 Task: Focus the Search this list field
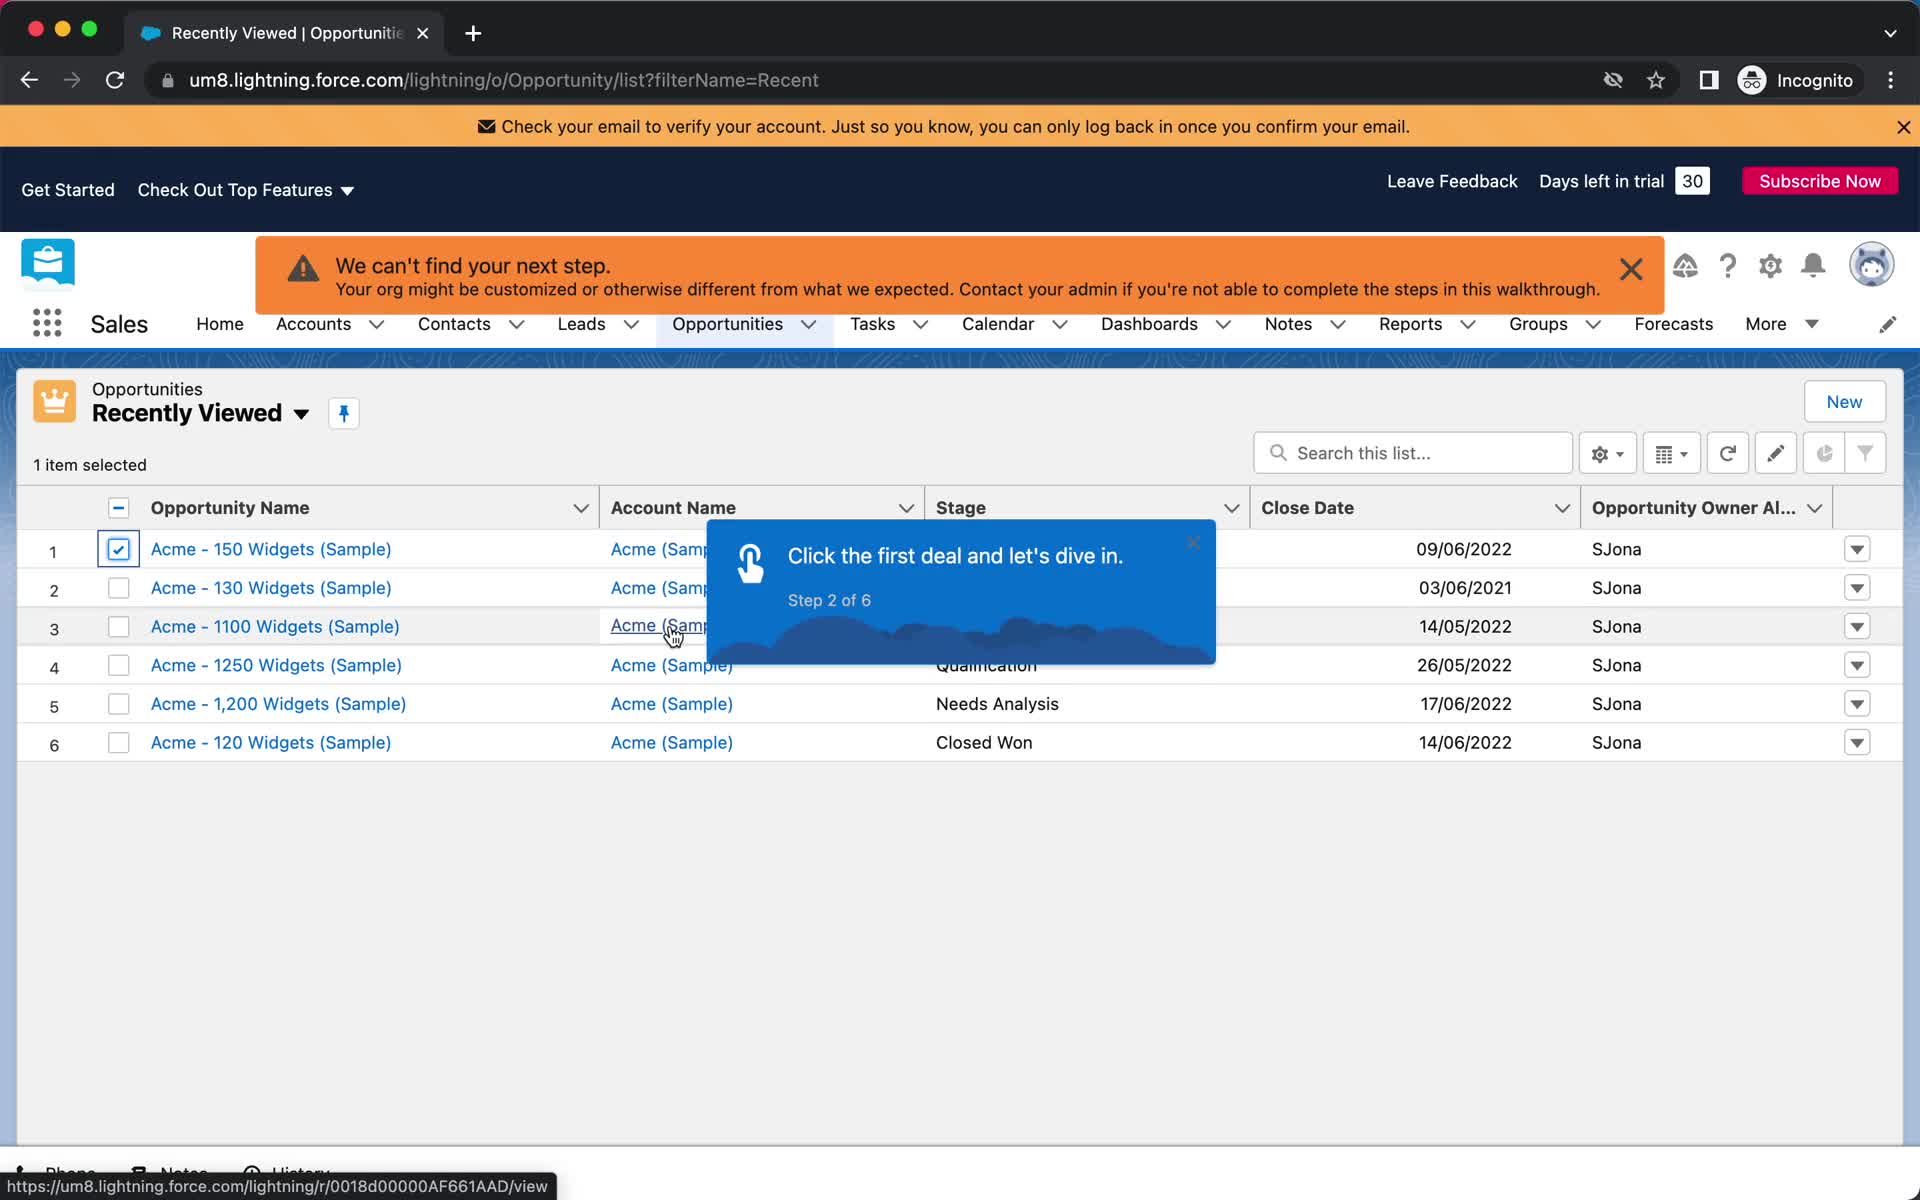click(1412, 453)
